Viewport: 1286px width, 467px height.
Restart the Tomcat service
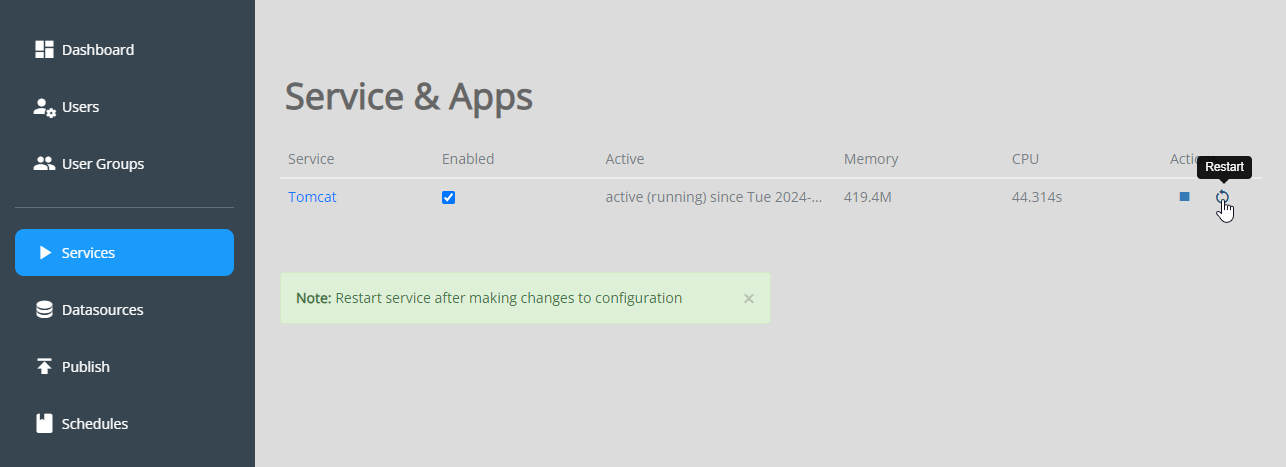pos(1222,197)
